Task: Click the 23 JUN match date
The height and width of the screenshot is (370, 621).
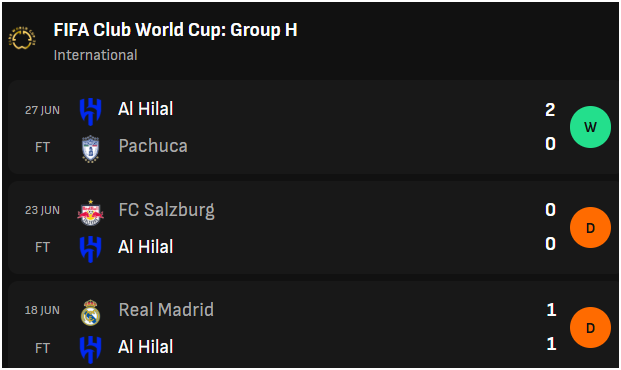Action: point(42,210)
